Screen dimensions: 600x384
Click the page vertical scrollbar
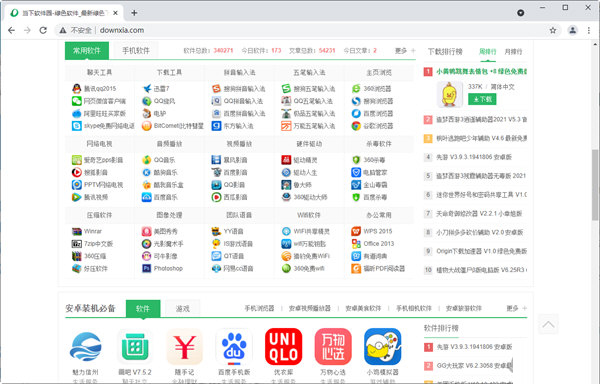(x=595, y=184)
